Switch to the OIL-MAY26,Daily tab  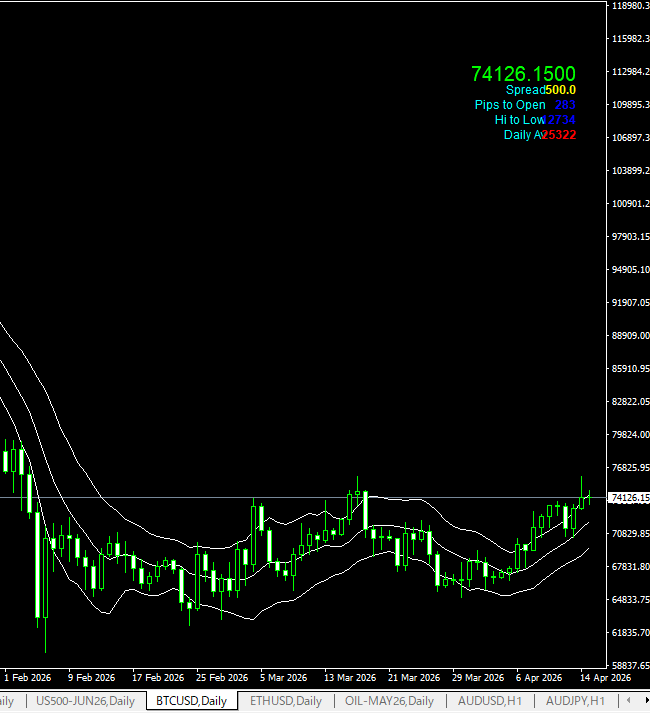point(389,701)
